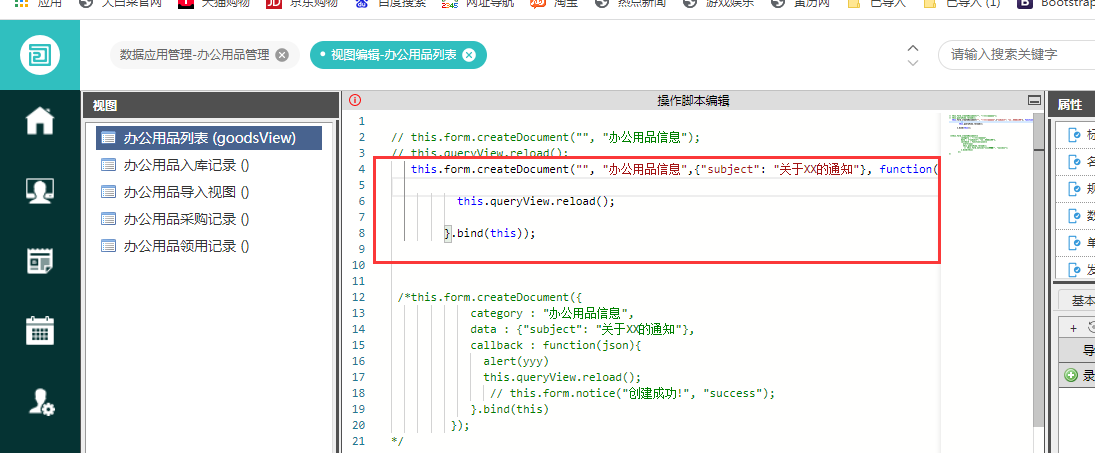Click line 12 /*this.form.createDocument({
Screen dimensions: 1095x453
(x=490, y=297)
